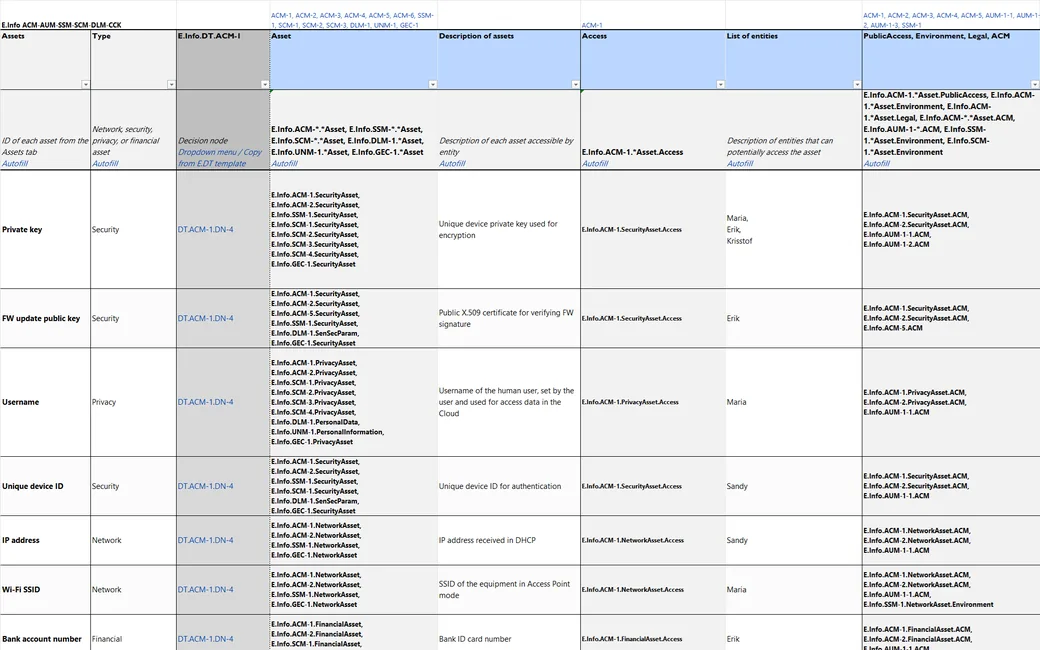Viewport: 1040px width, 650px height.
Task: Select 'Maria' entity cell in Wi-Fi SSID row
Action: (793, 590)
